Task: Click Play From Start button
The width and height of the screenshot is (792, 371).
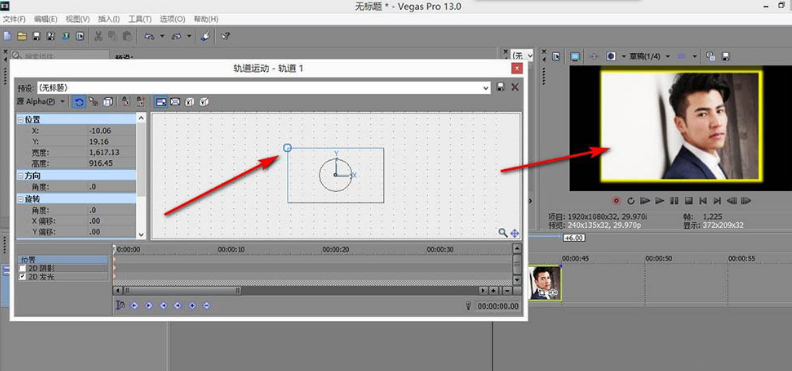Action: click(x=645, y=200)
